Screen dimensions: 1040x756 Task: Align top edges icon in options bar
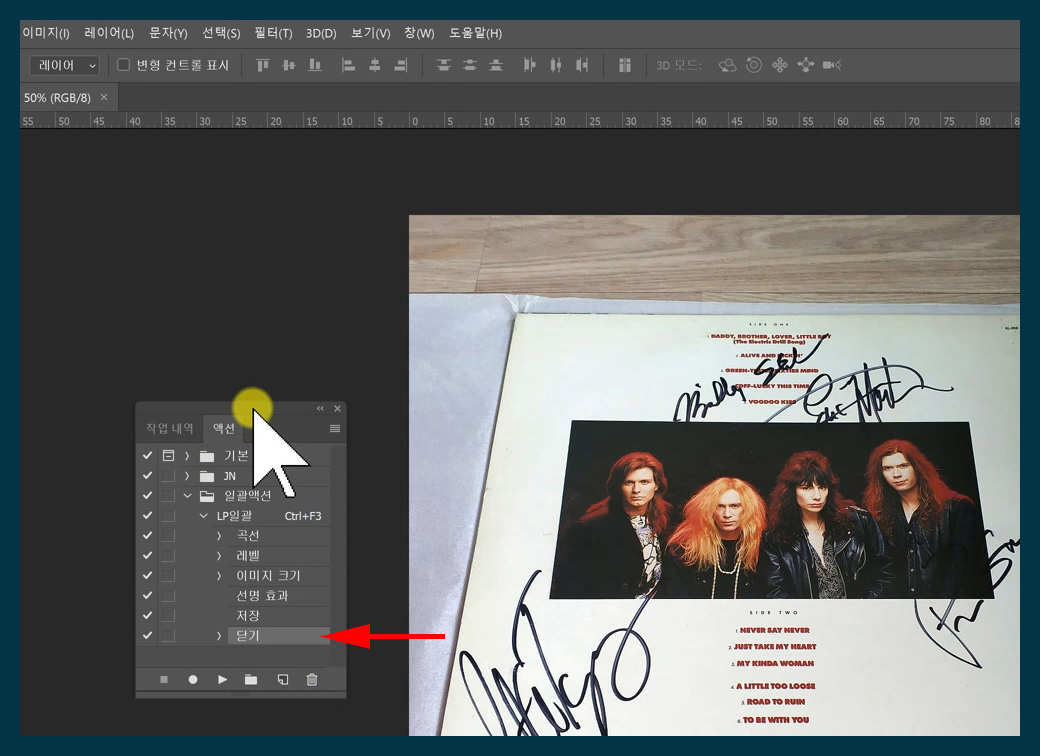(x=263, y=65)
